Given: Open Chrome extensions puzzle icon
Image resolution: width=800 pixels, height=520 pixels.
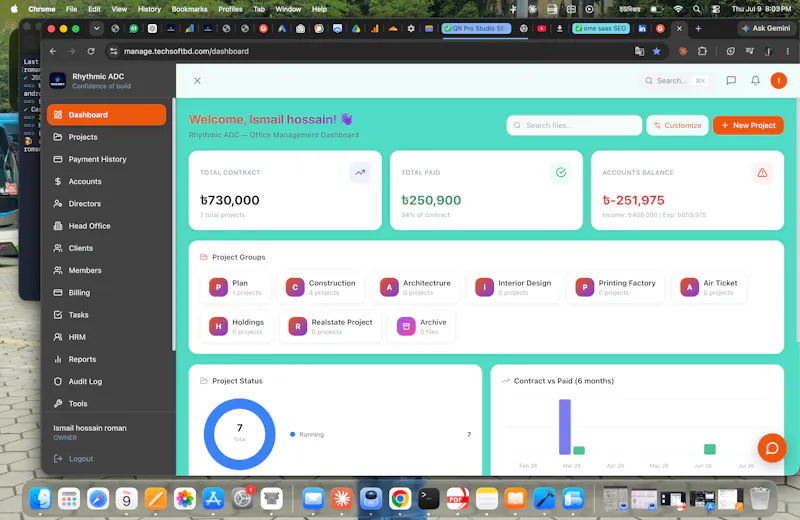Looking at the screenshot, I should (x=702, y=51).
